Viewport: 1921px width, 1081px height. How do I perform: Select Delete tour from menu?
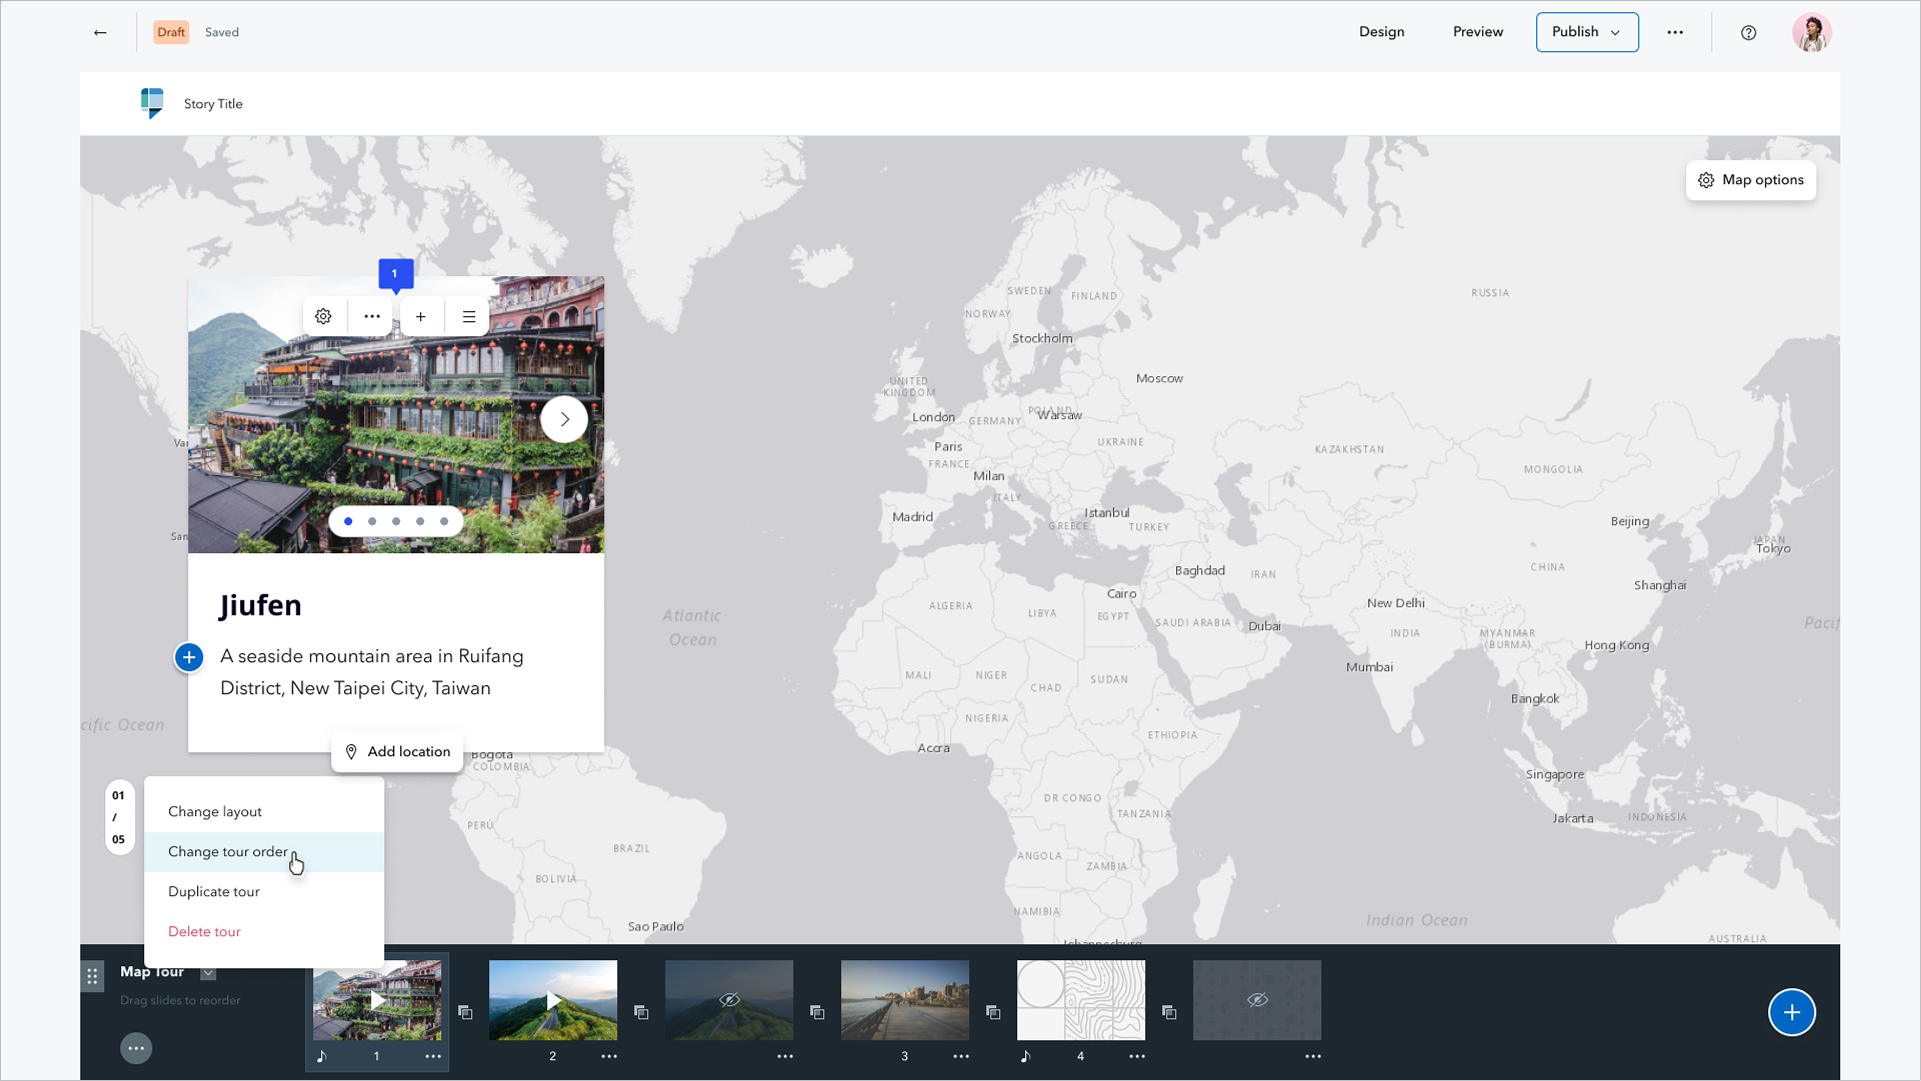[x=204, y=932]
